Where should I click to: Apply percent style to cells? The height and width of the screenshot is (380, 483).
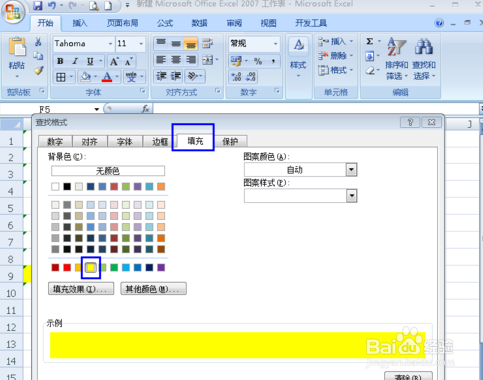pos(258,61)
